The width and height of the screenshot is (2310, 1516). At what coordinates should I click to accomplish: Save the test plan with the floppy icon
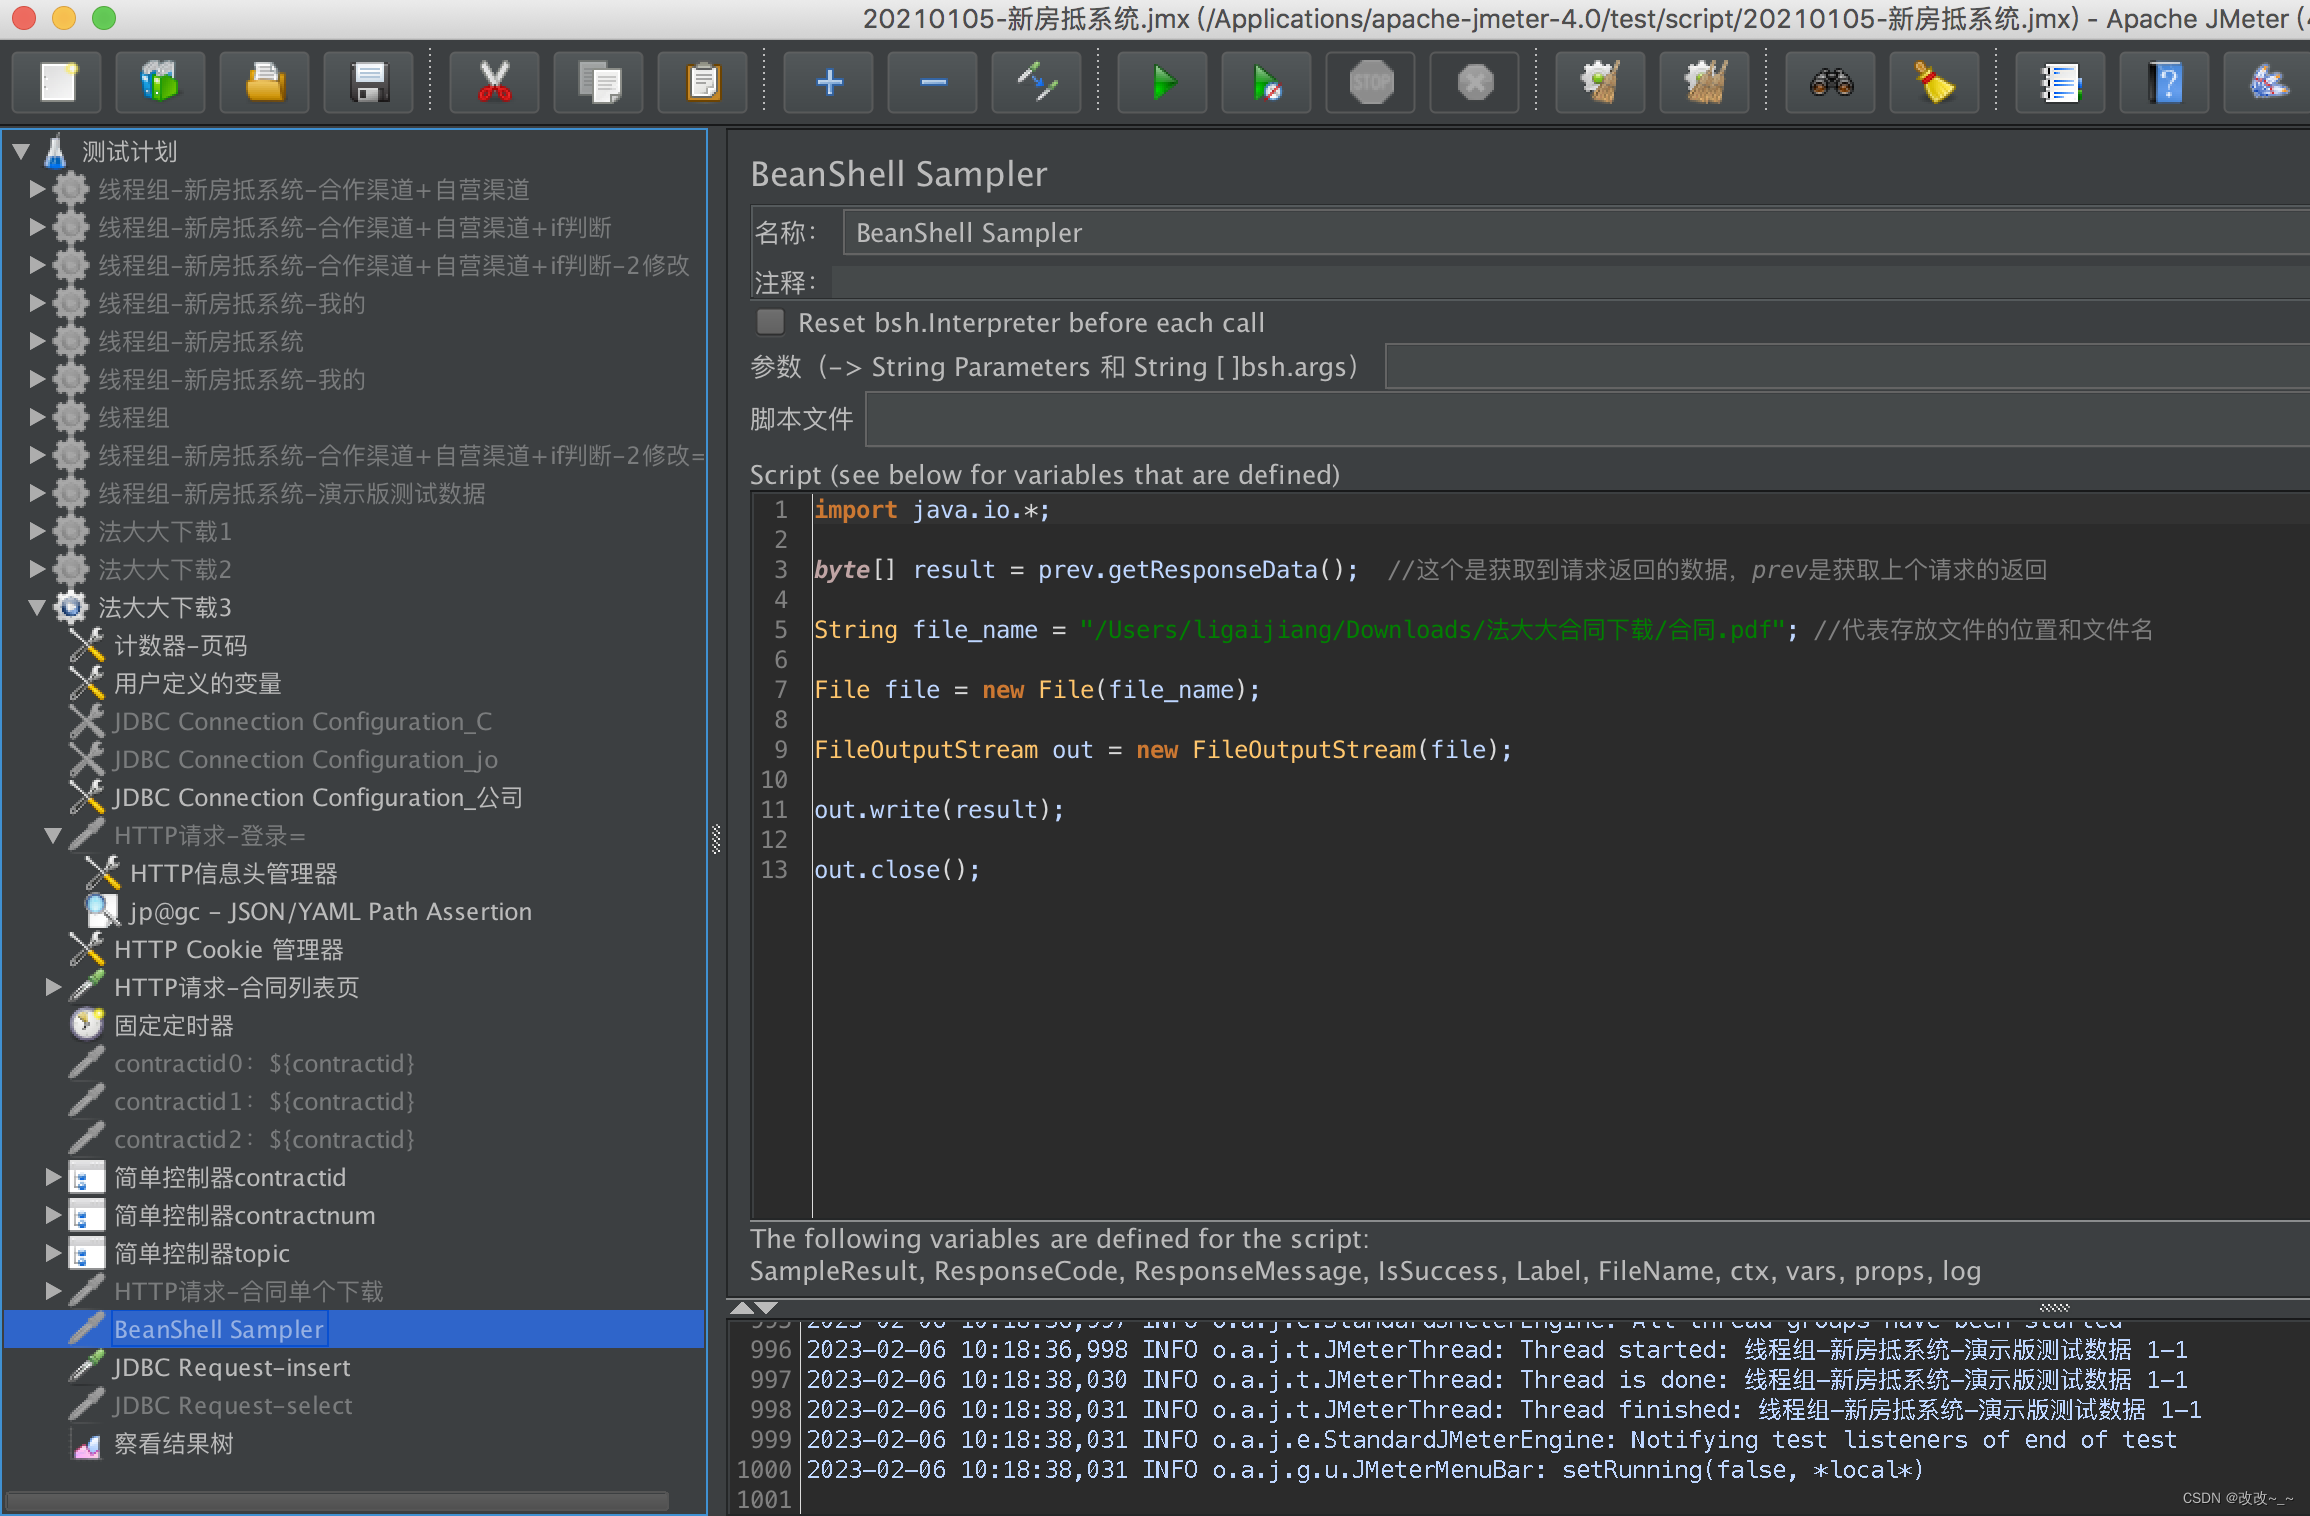pos(369,82)
